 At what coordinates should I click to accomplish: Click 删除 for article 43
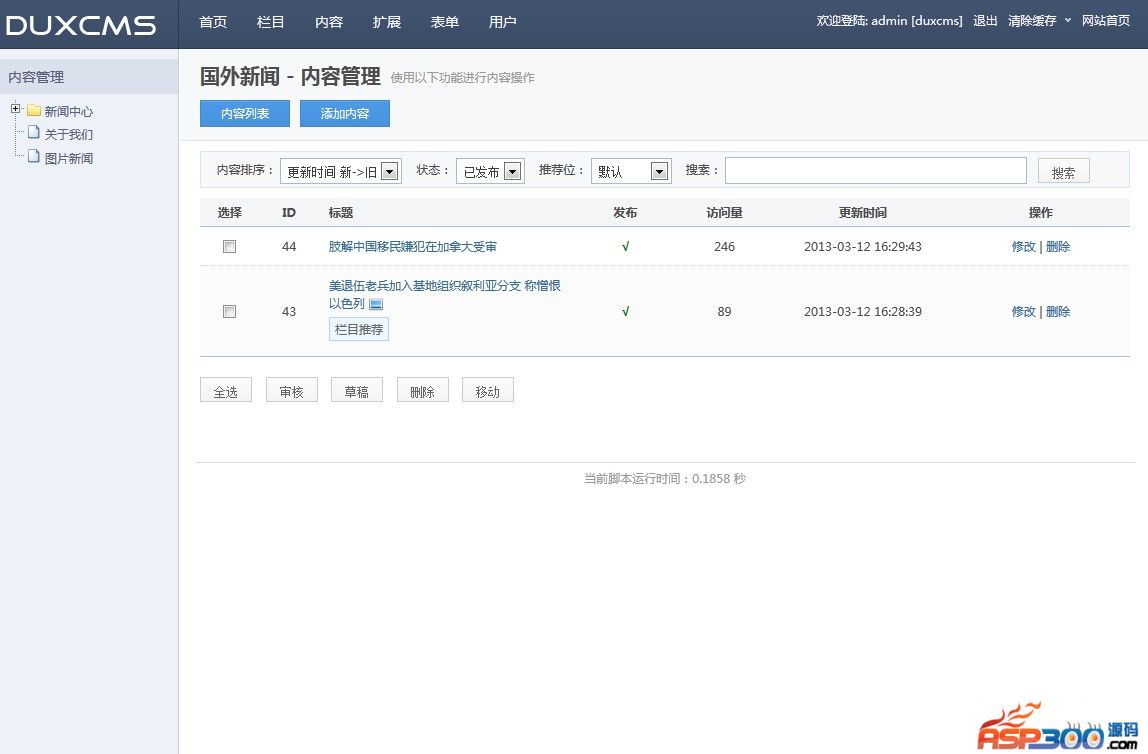click(1058, 312)
